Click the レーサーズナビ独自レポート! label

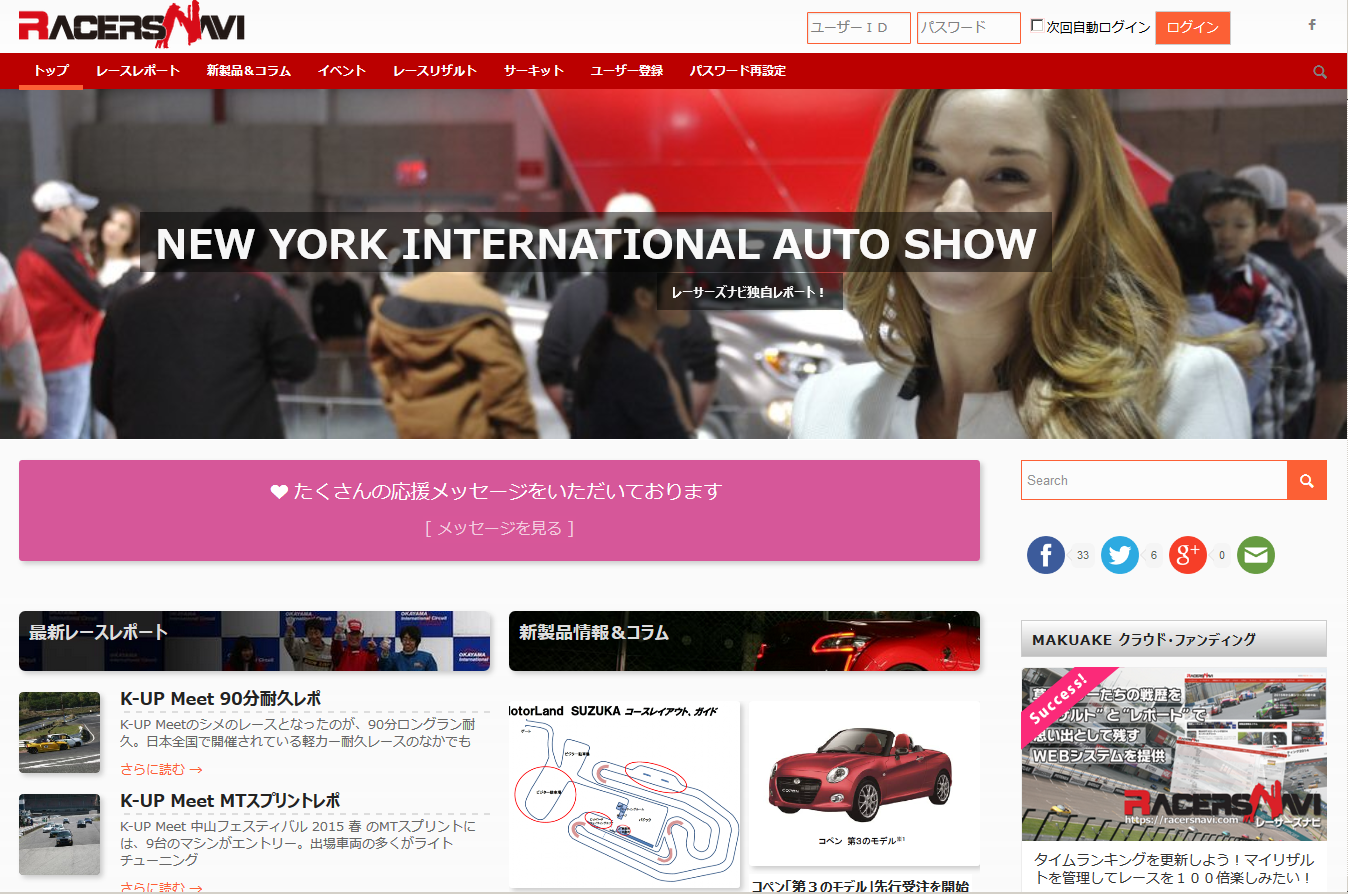tap(749, 293)
